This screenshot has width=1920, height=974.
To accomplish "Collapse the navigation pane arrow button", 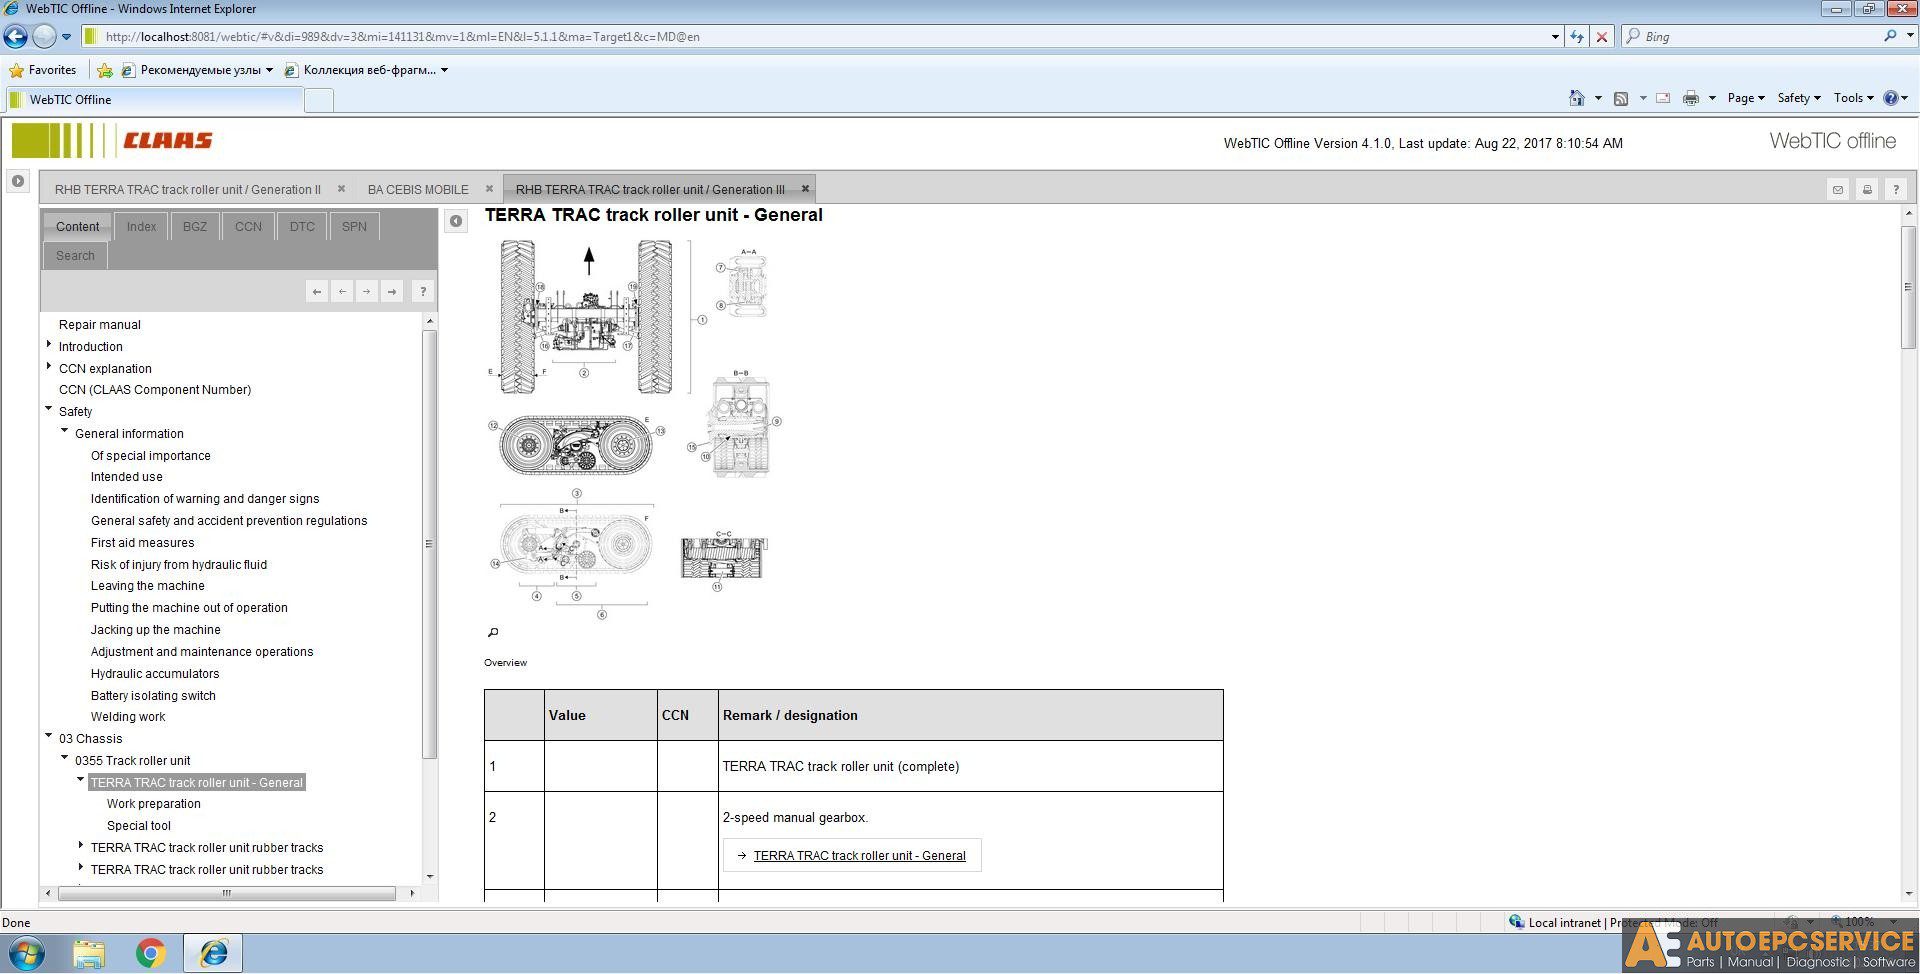I will pyautogui.click(x=456, y=221).
